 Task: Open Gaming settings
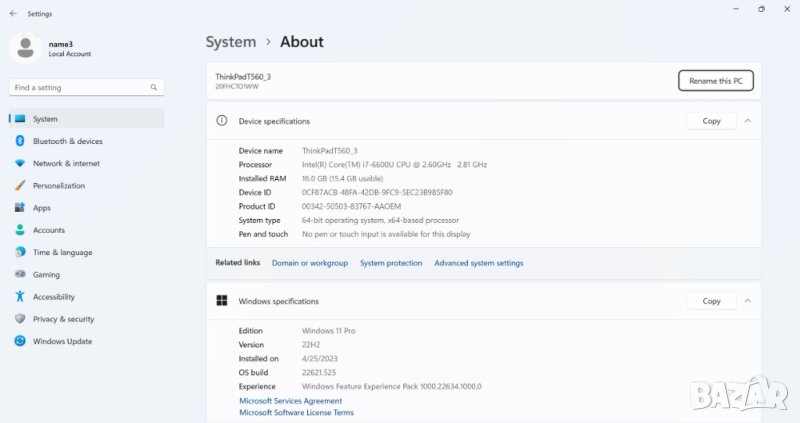46,274
